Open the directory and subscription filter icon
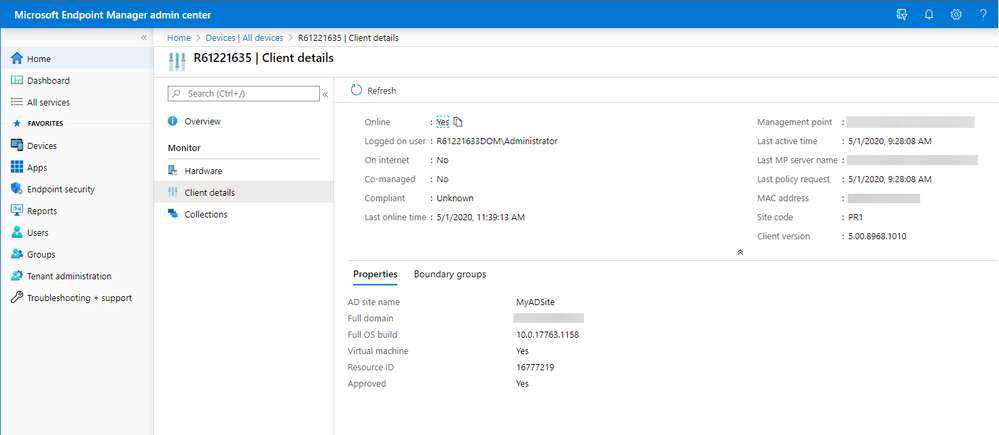The width and height of the screenshot is (999, 435). tap(901, 14)
